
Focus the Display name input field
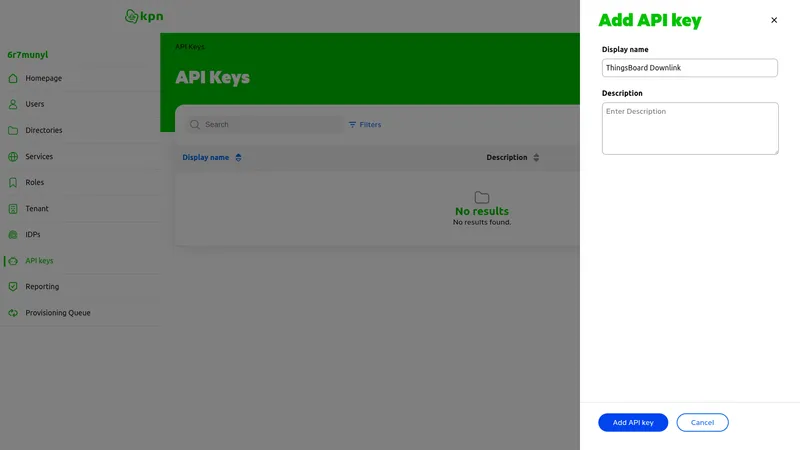click(689, 68)
